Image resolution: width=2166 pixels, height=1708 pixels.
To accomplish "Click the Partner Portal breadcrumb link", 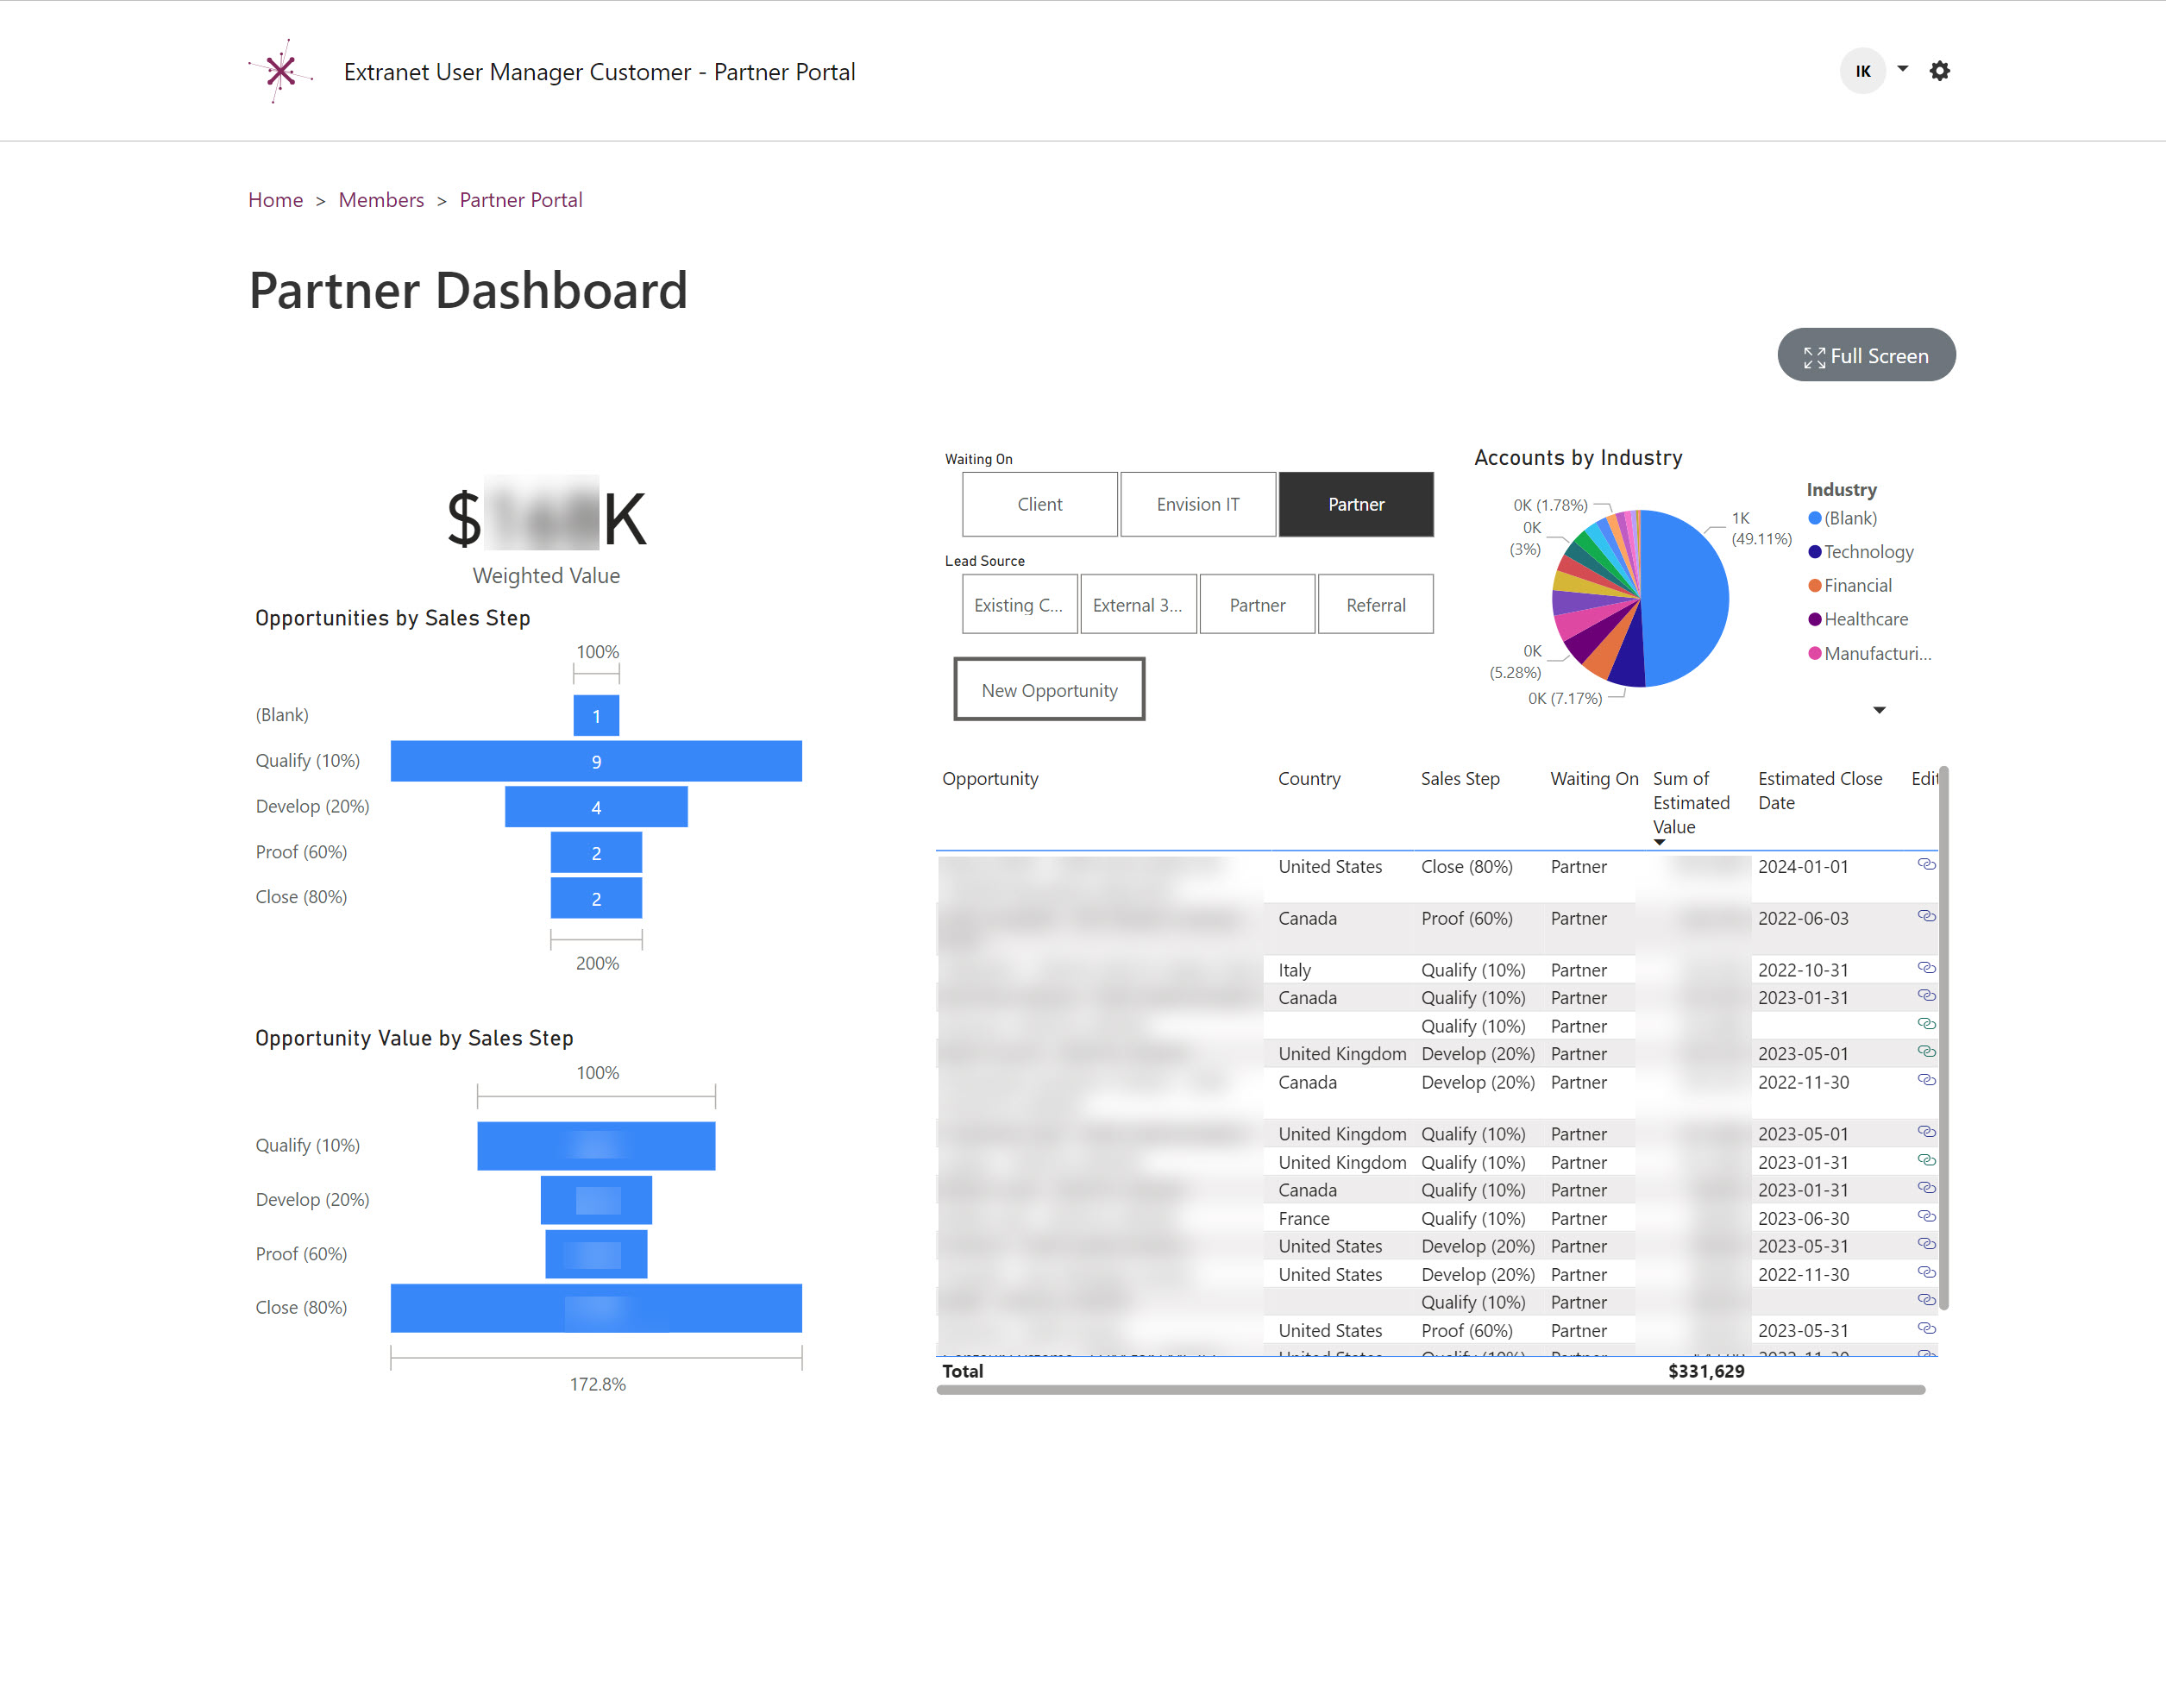I will [522, 198].
